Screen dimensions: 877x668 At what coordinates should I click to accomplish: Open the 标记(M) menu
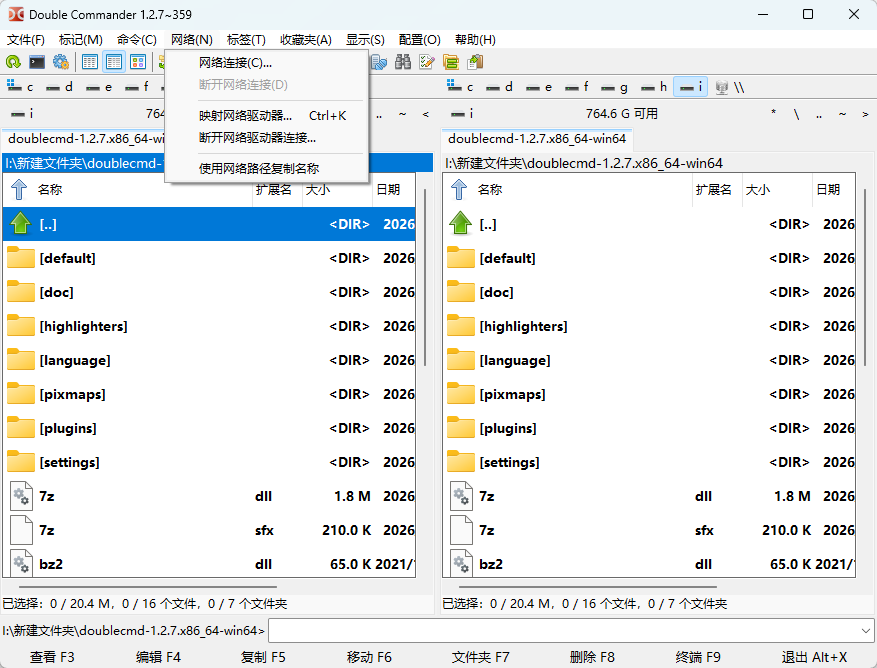[x=81, y=40]
